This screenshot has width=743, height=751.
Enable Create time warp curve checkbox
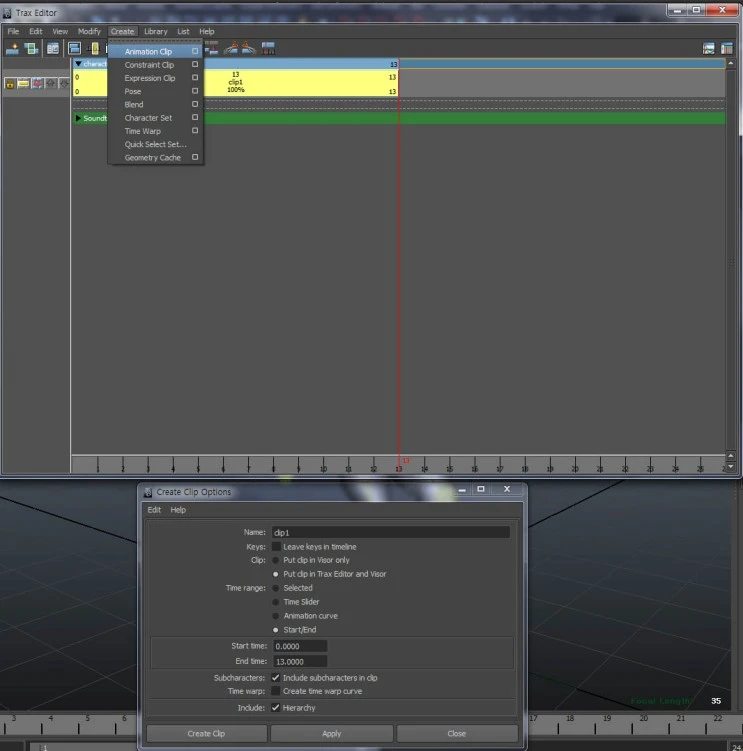point(275,691)
